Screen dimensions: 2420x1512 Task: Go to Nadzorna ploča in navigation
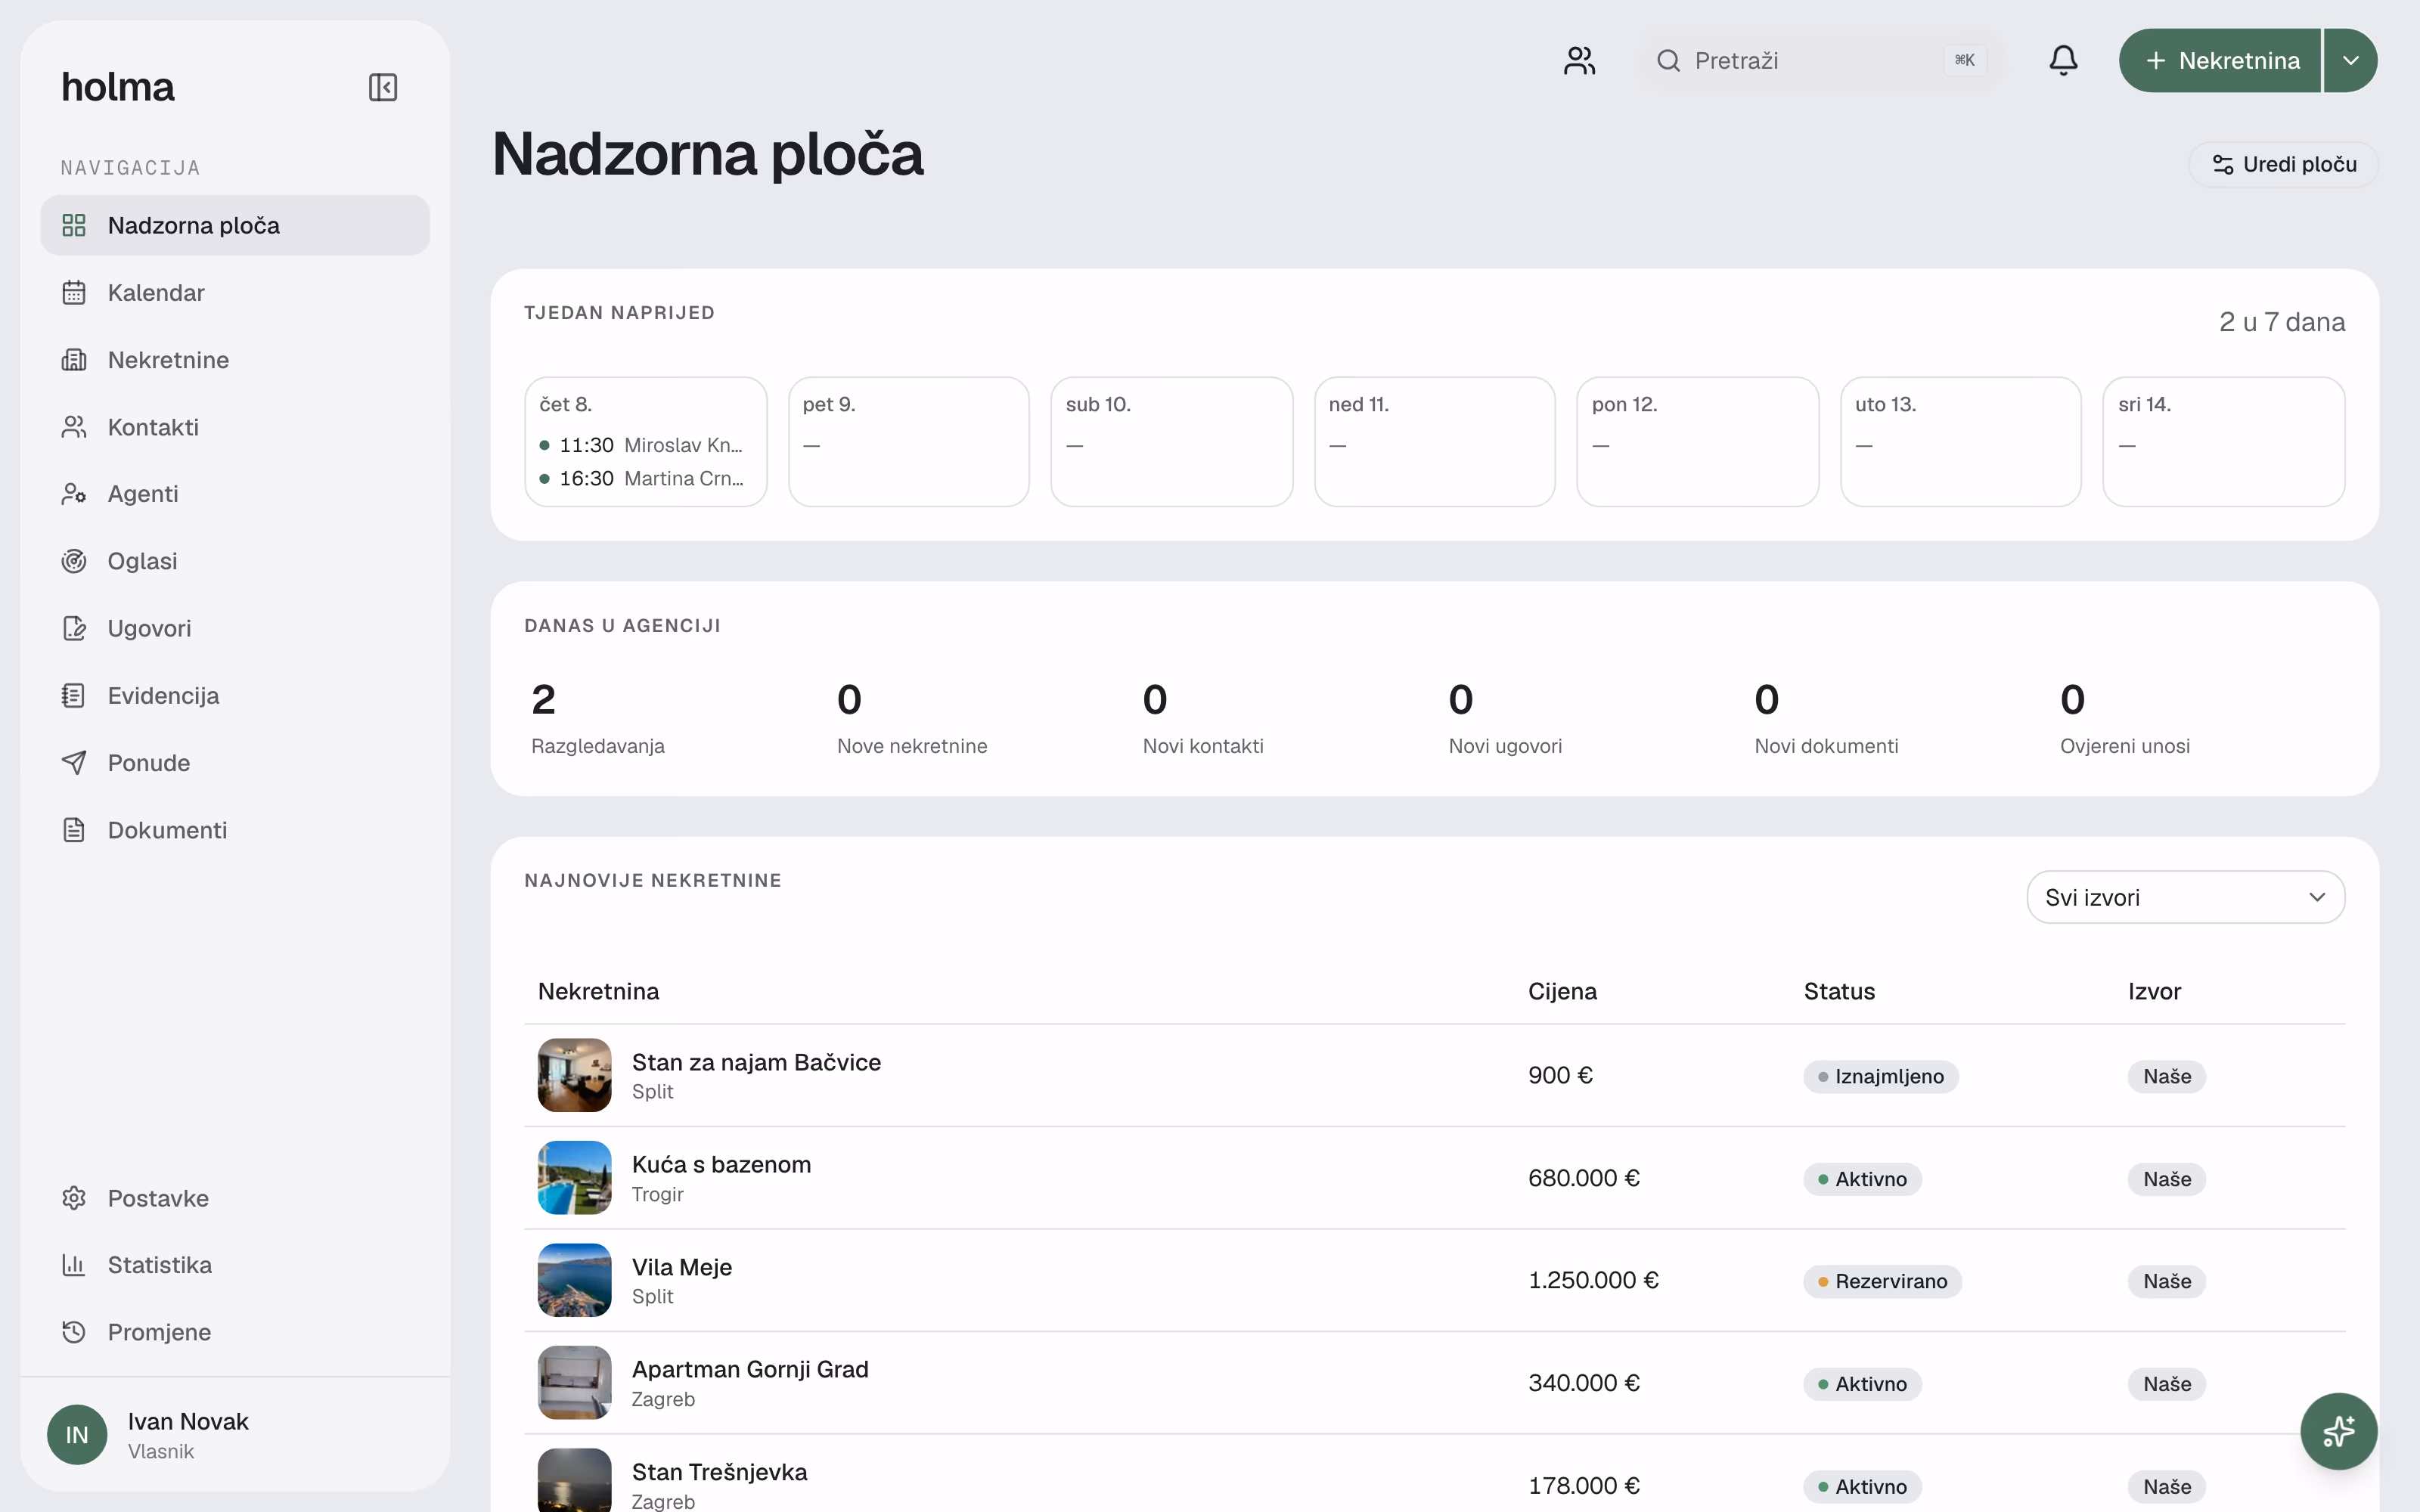click(x=235, y=225)
